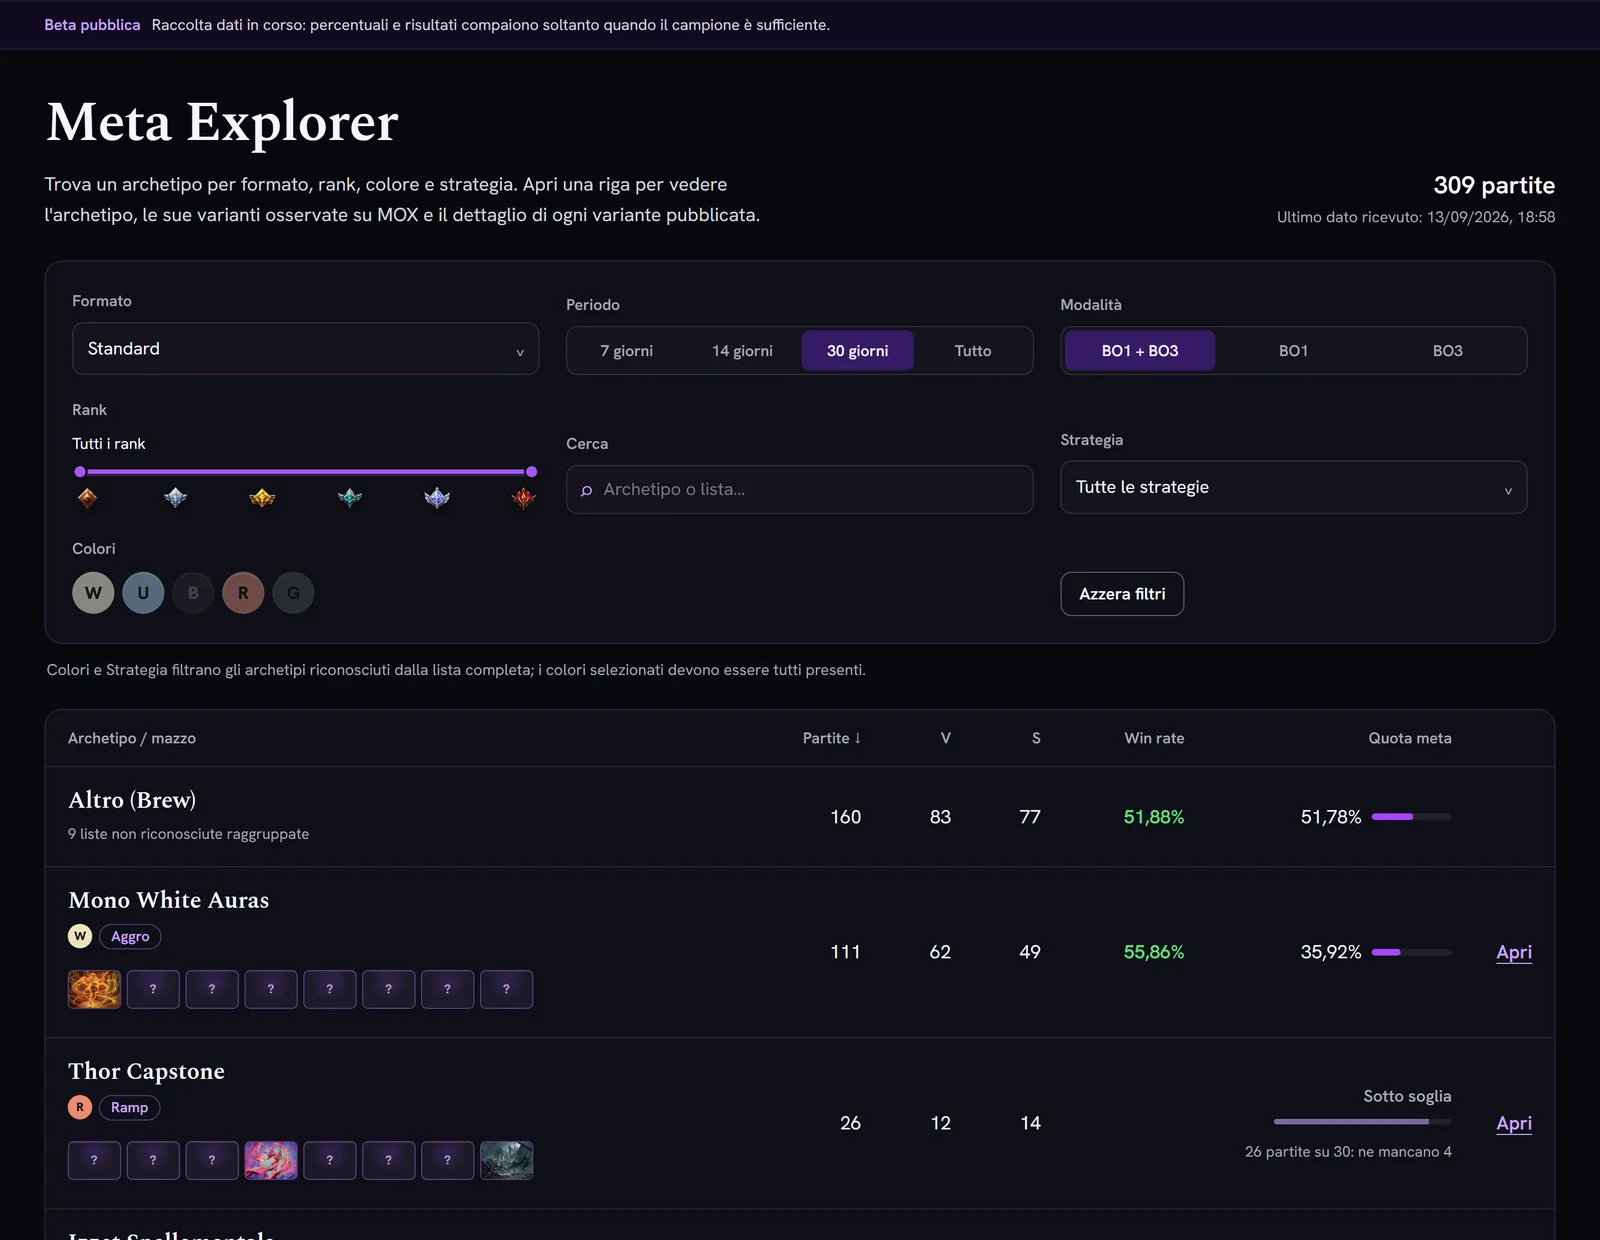Open the flame card art in Mono White Auras
The image size is (1600, 1240).
click(94, 989)
